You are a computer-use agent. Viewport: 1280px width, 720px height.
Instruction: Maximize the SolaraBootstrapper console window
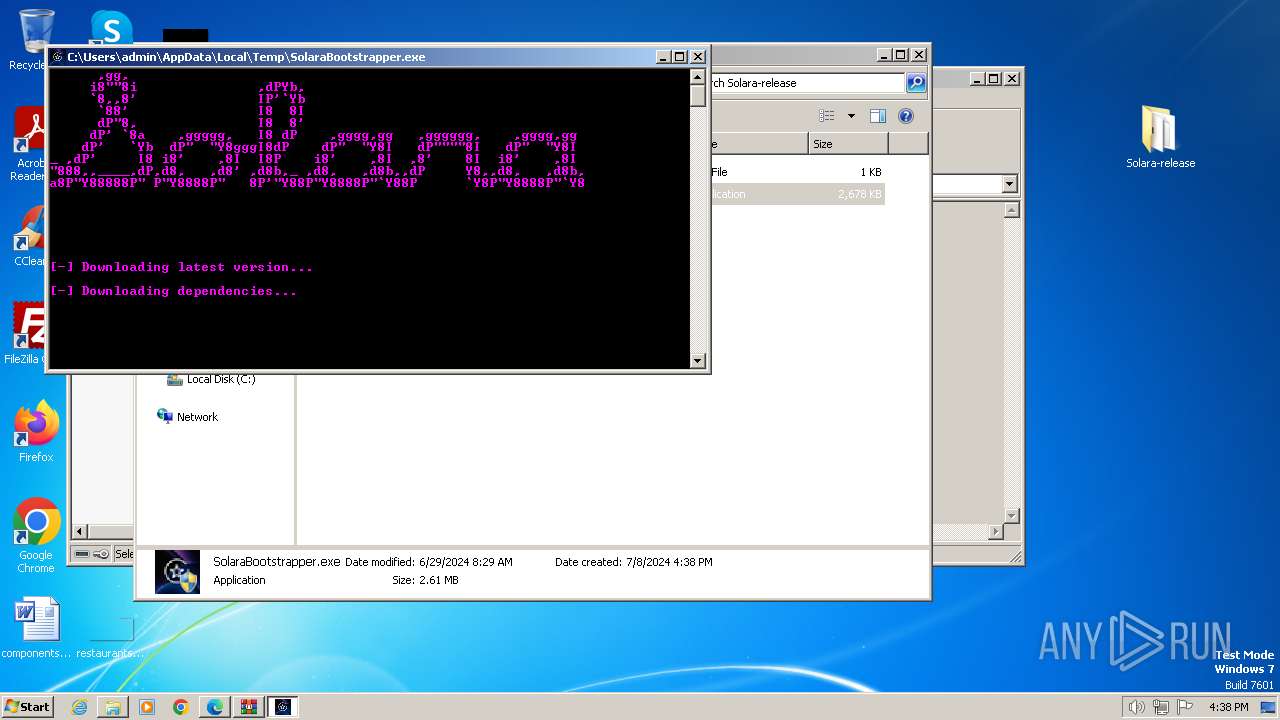pyautogui.click(x=680, y=57)
